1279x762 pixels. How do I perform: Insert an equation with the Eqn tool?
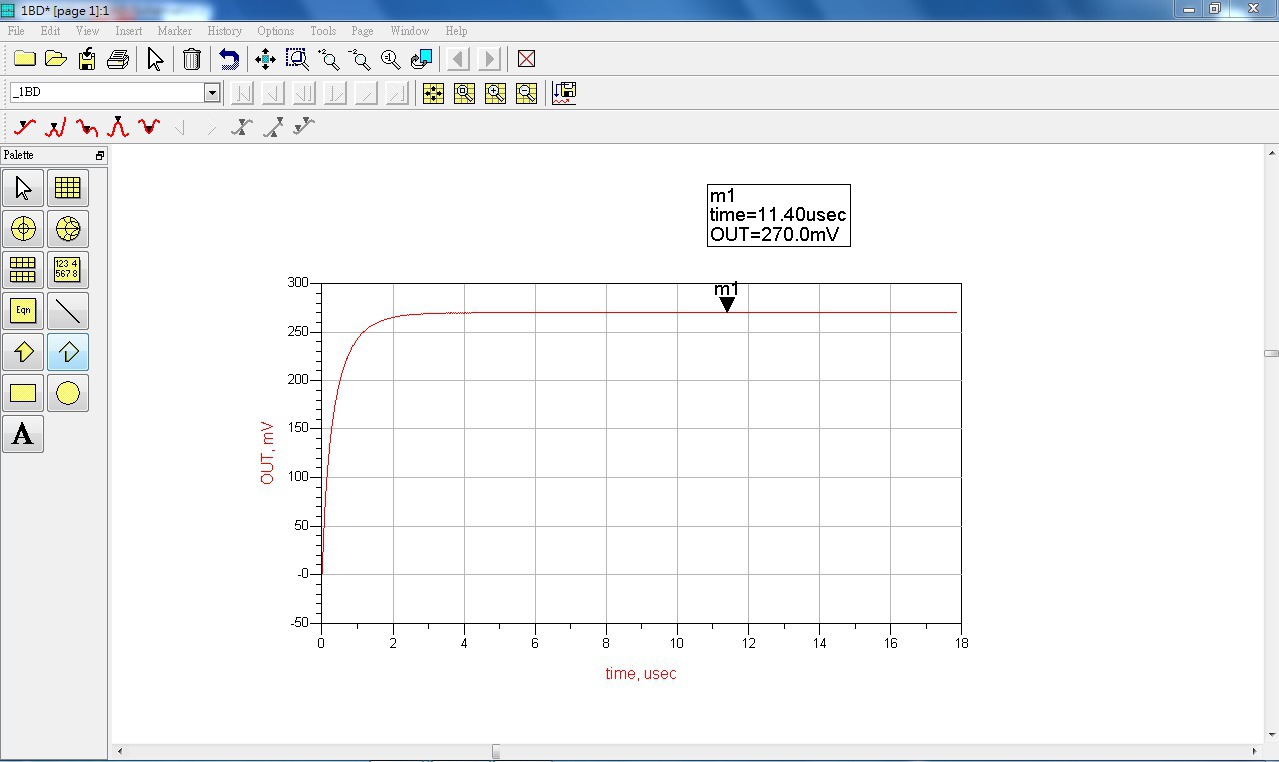tap(23, 311)
